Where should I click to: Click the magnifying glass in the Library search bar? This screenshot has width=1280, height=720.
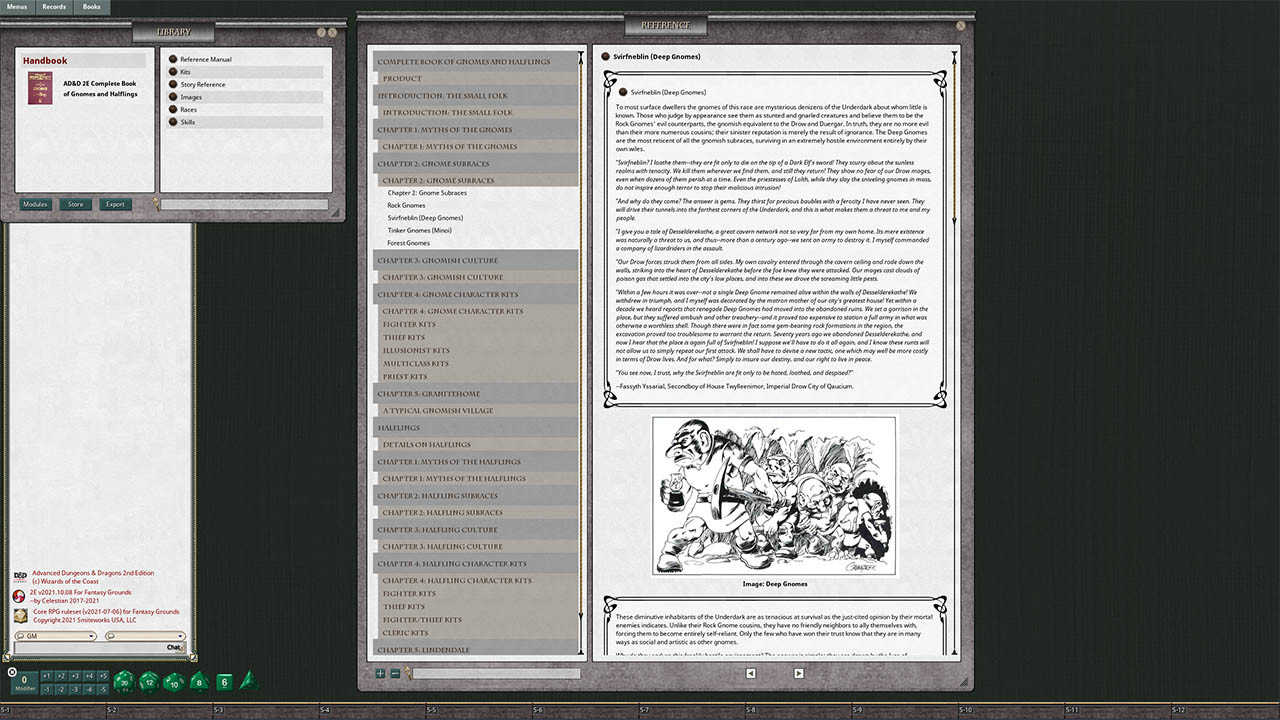click(x=156, y=202)
